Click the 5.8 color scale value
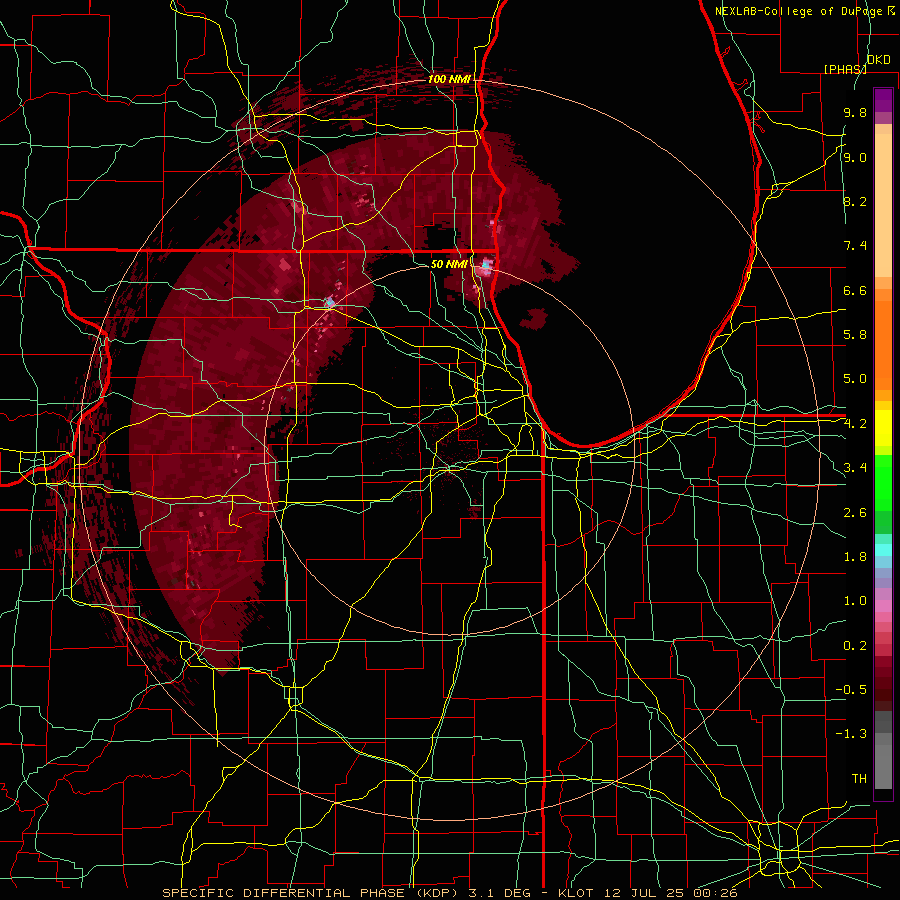The width and height of the screenshot is (900, 900). pyautogui.click(x=855, y=335)
